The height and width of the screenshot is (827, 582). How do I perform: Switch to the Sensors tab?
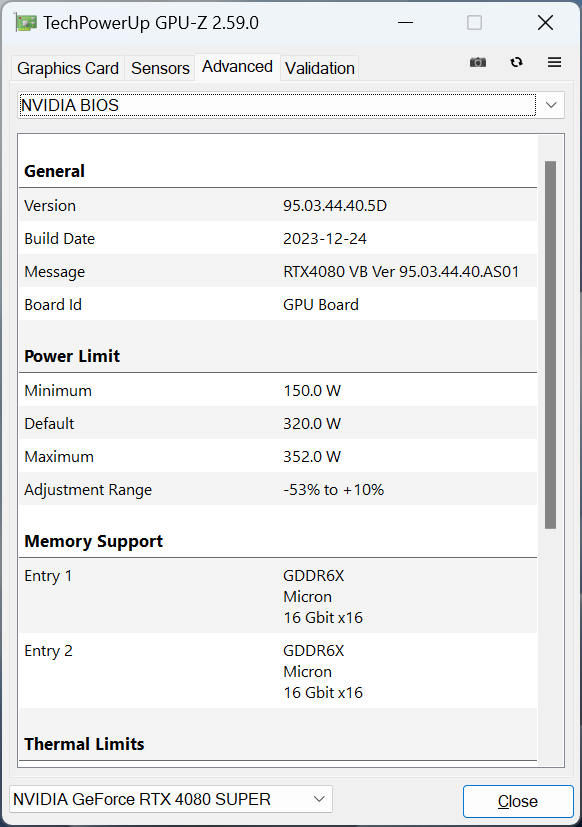pos(160,68)
